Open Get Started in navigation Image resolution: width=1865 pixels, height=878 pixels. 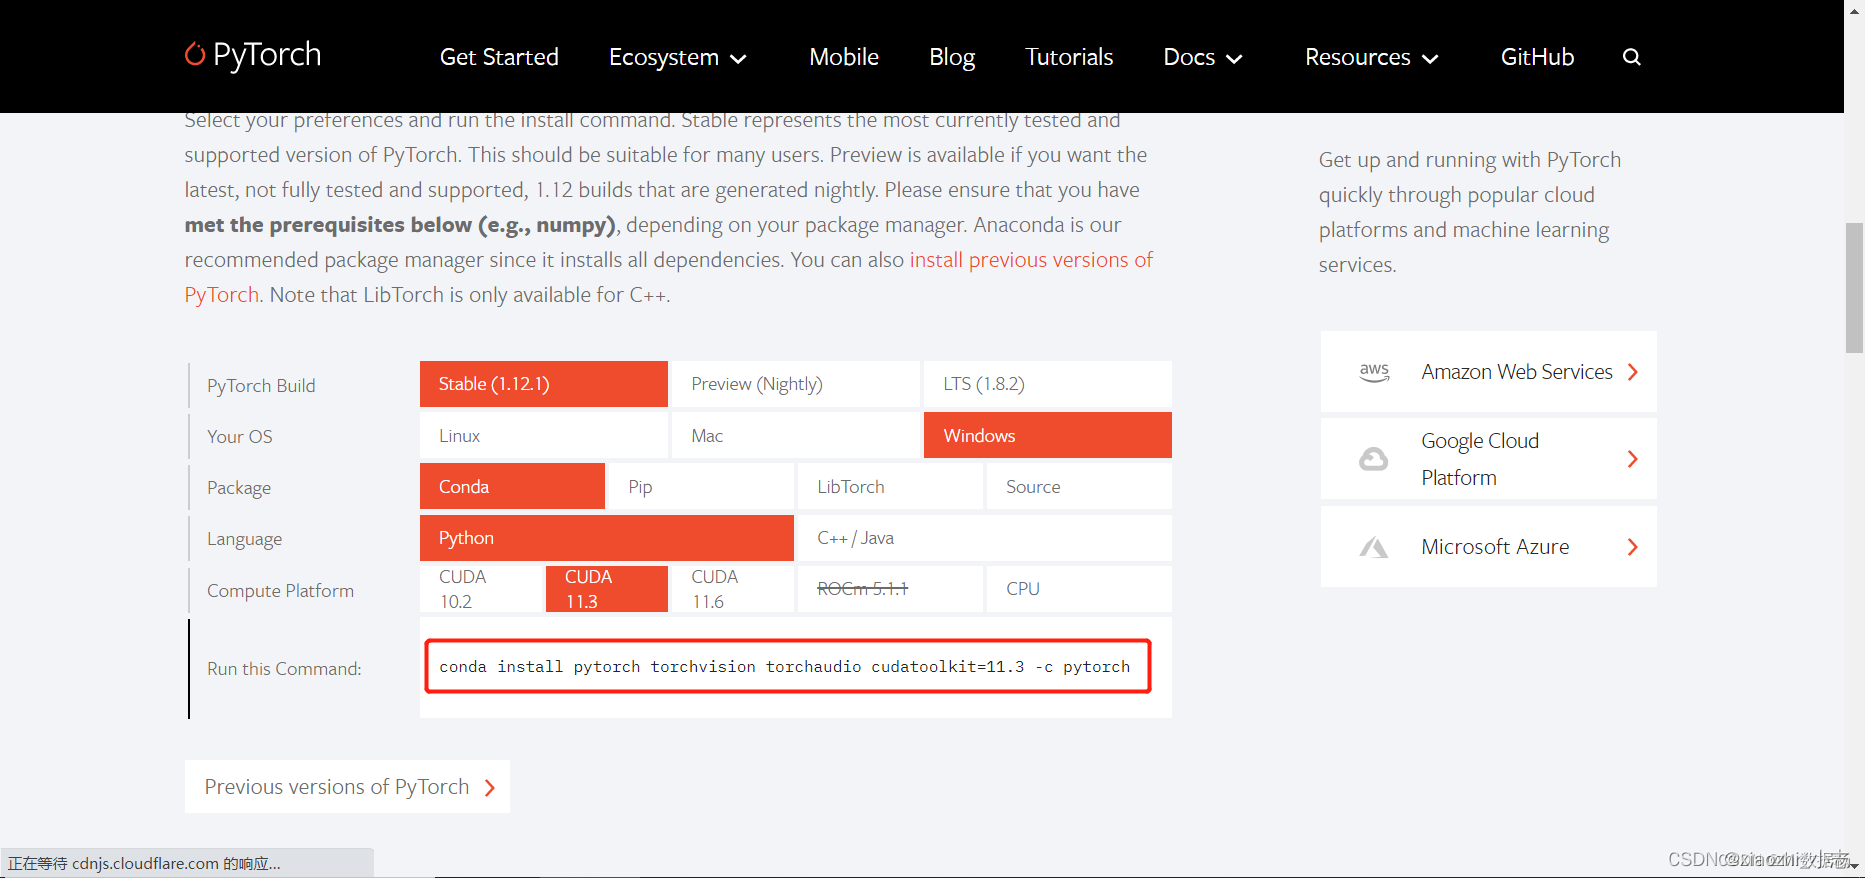click(x=499, y=57)
